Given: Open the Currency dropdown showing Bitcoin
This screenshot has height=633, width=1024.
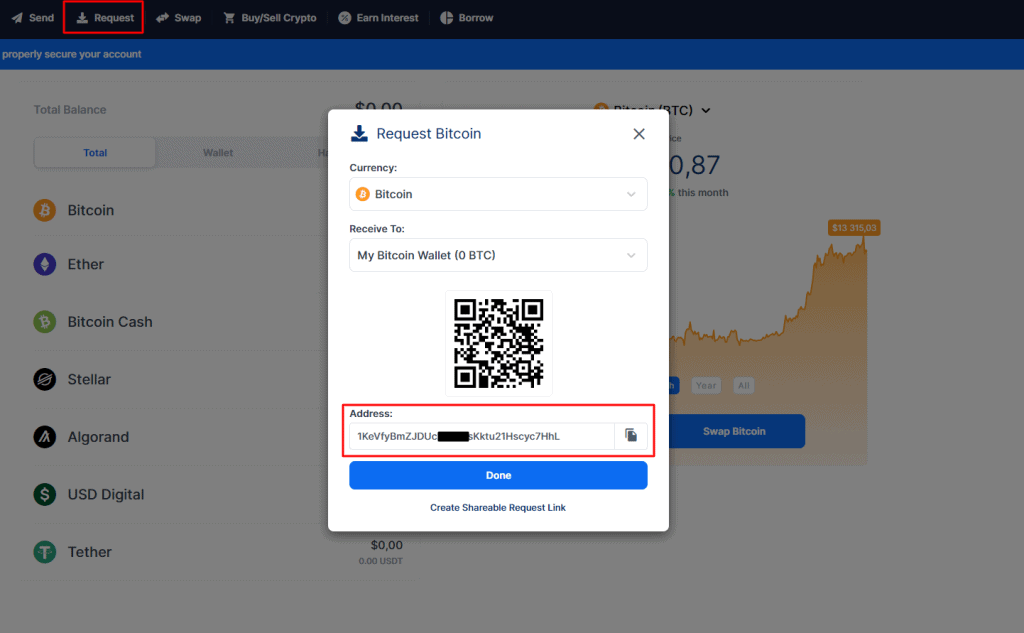Looking at the screenshot, I should [x=498, y=194].
